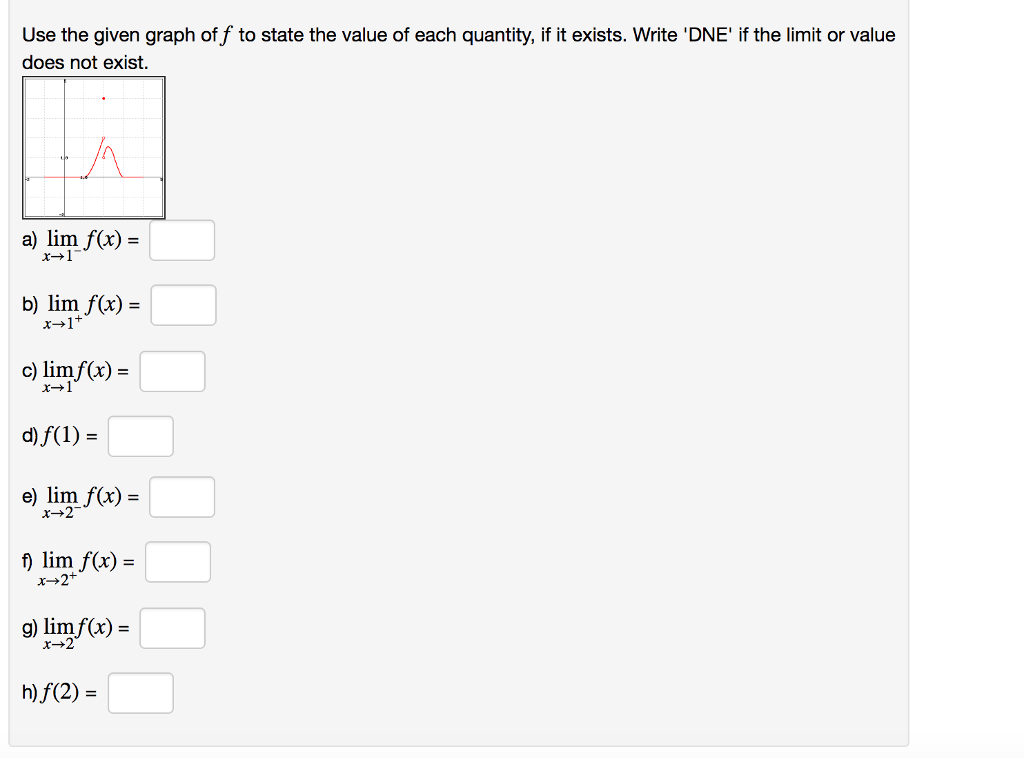Click the graph of f image
The width and height of the screenshot is (1024, 758).
(x=93, y=148)
